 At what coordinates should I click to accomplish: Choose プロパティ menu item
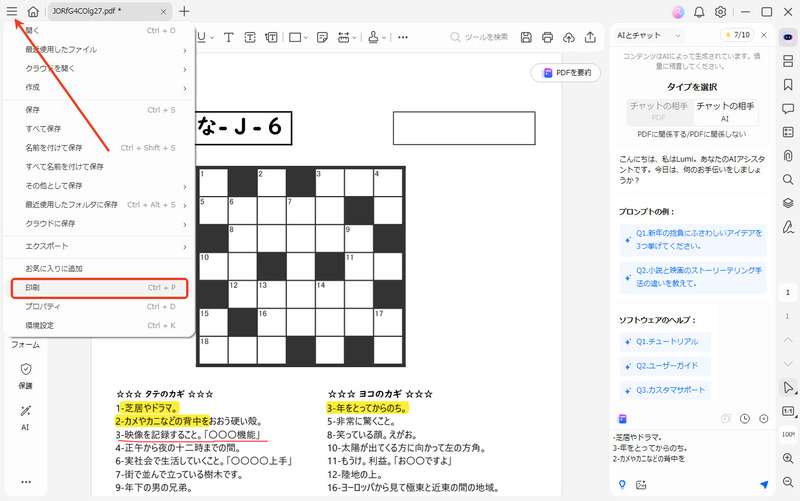click(x=100, y=307)
